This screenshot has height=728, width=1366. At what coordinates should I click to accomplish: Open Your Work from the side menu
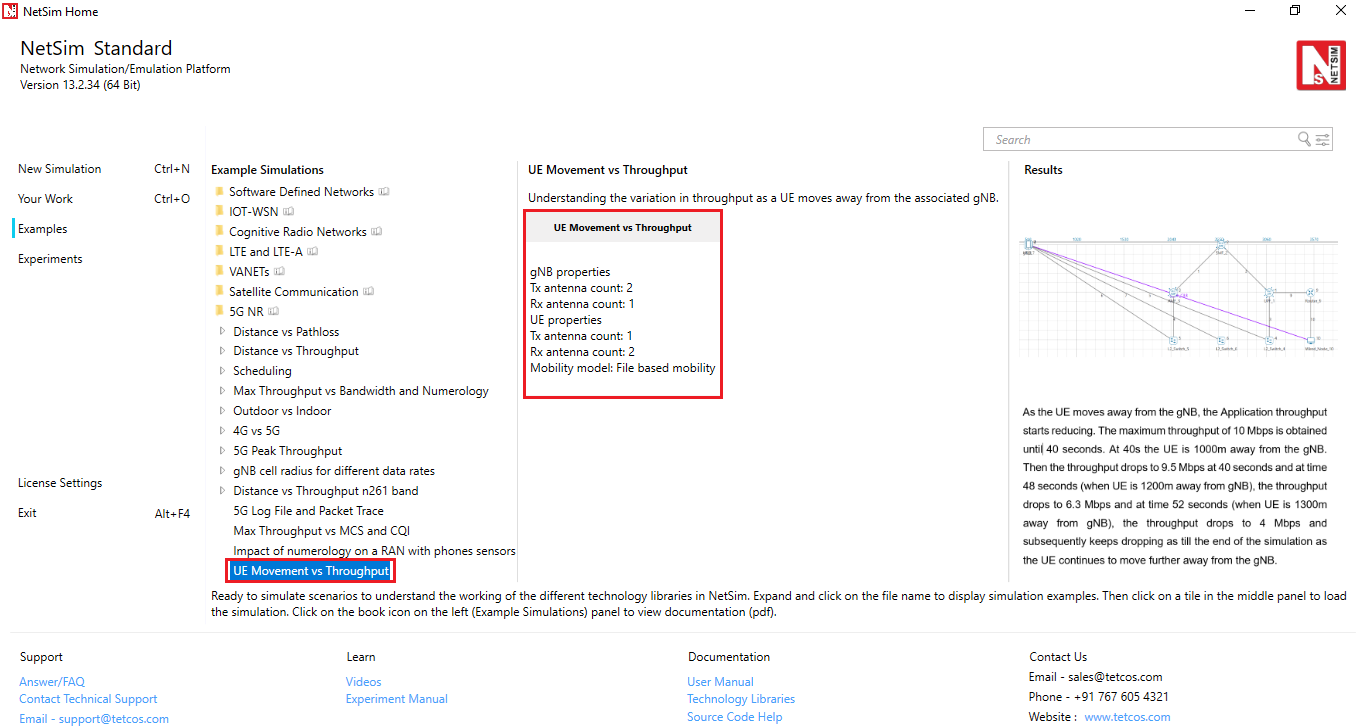tap(45, 199)
